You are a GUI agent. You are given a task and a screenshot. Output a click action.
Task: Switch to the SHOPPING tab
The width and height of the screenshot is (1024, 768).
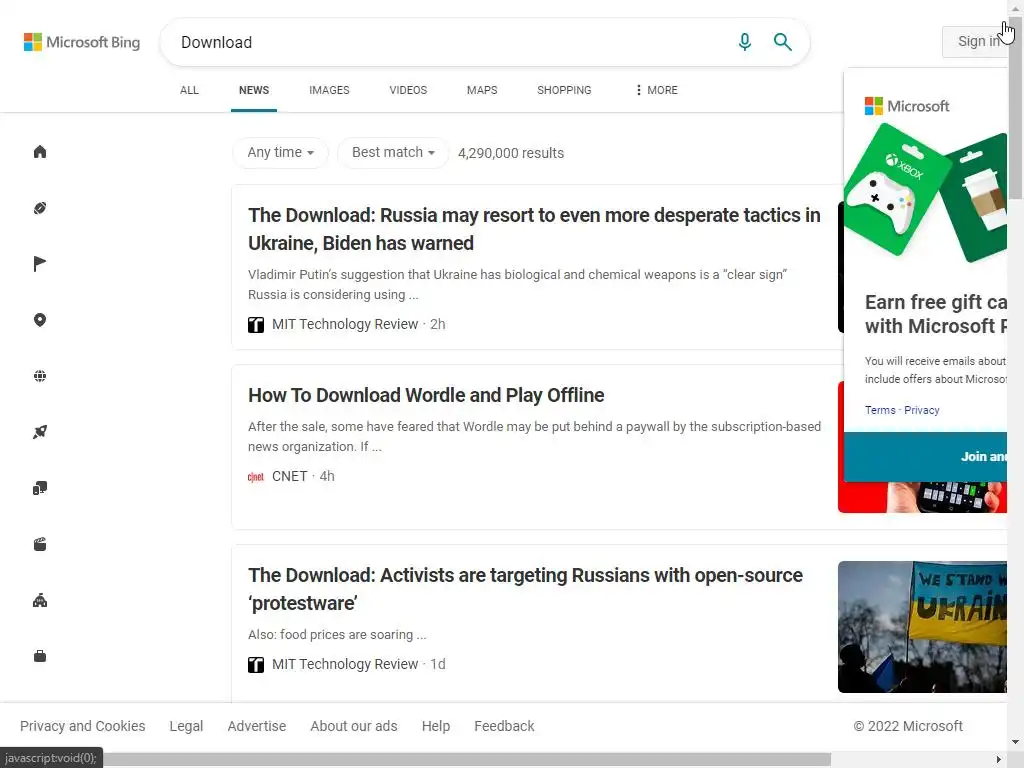click(564, 90)
